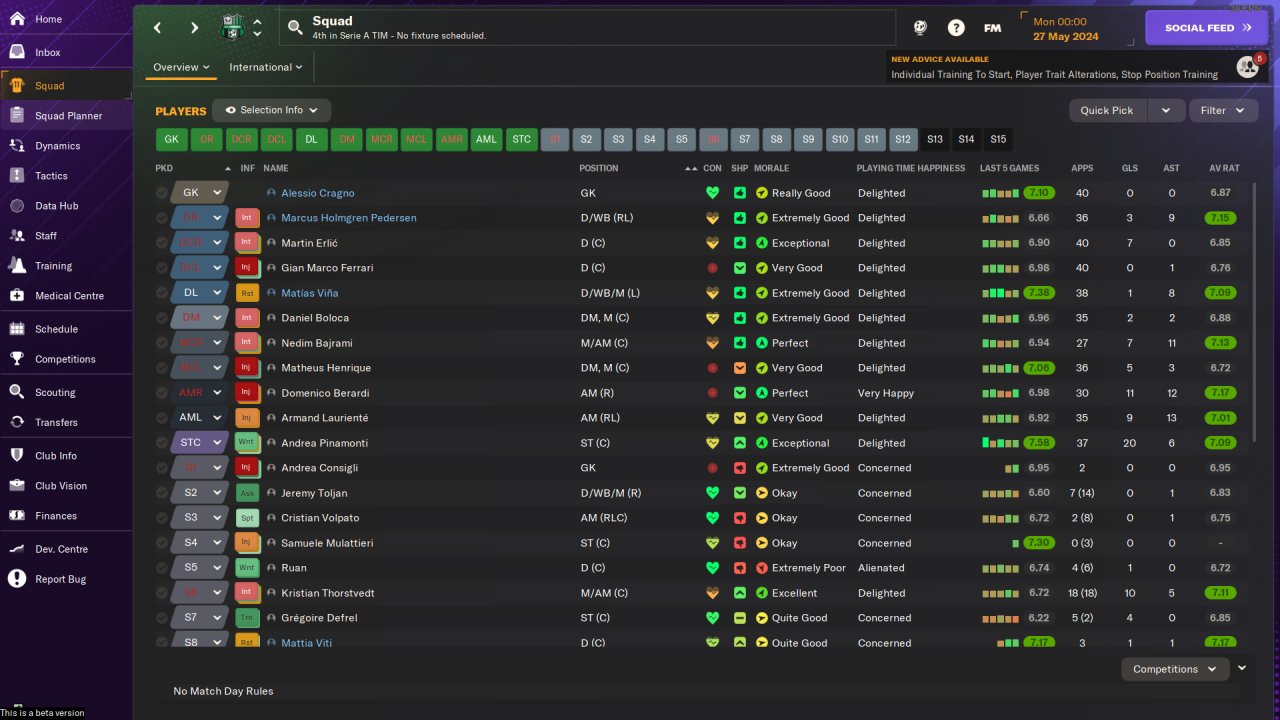
Task: Click the Int status icon for Marcus Holmgren Pedersen
Action: point(247,218)
